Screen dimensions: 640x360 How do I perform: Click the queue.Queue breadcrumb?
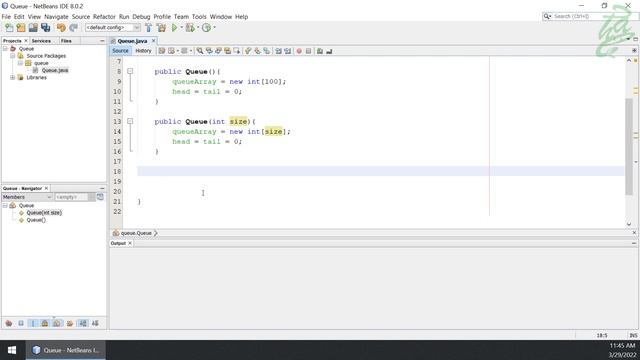click(136, 233)
